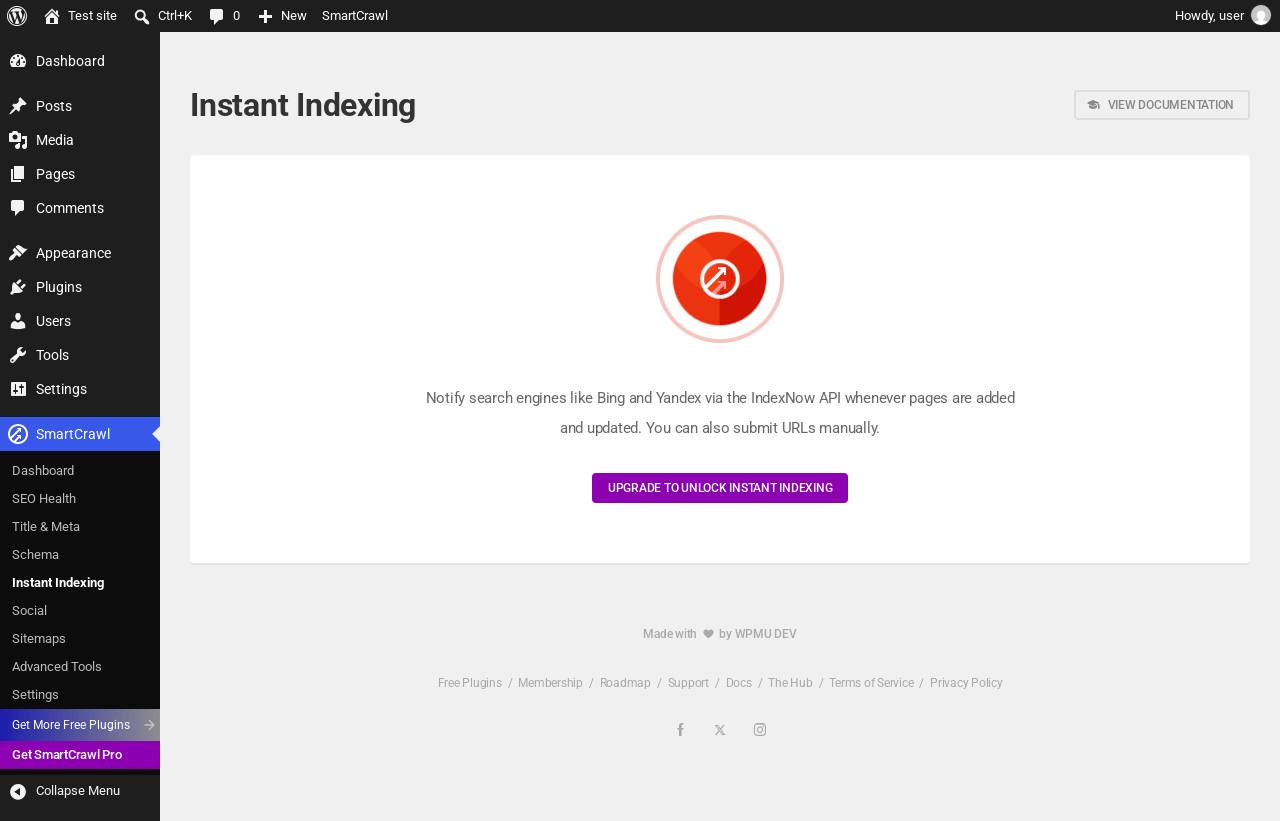Click the Users person icon
The height and width of the screenshot is (821, 1280).
[18, 321]
